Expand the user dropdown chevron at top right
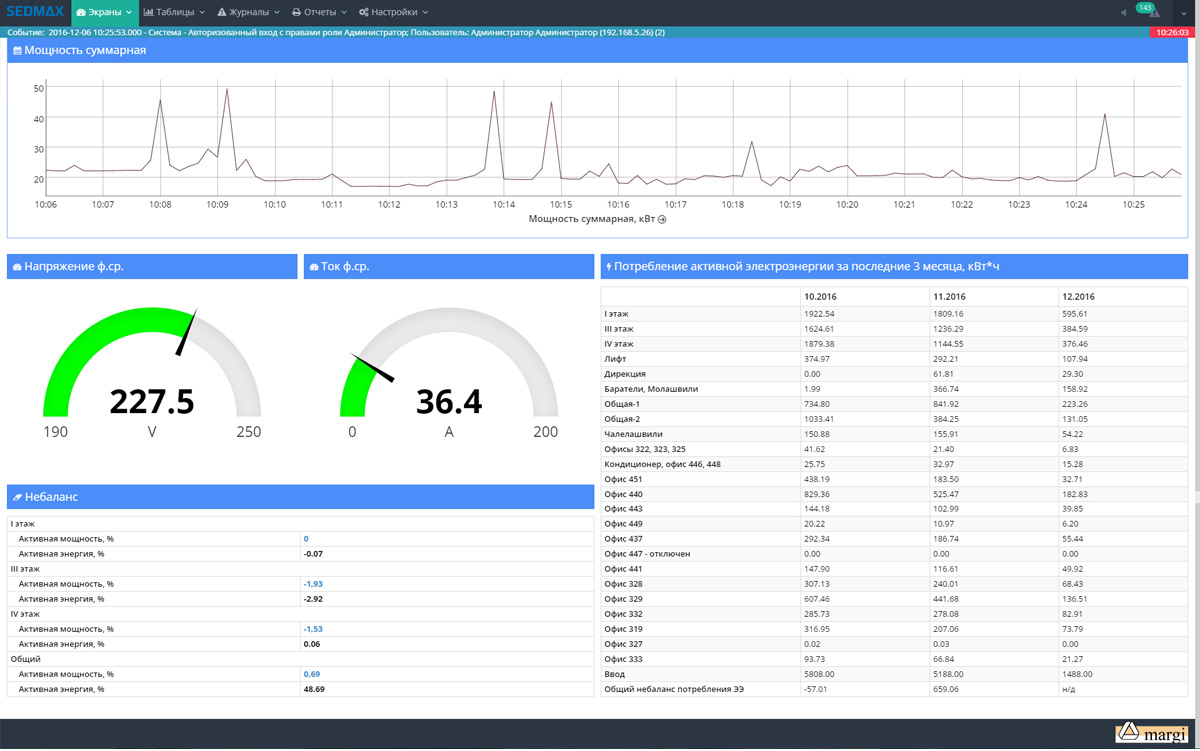This screenshot has width=1200, height=751. [x=1183, y=13]
